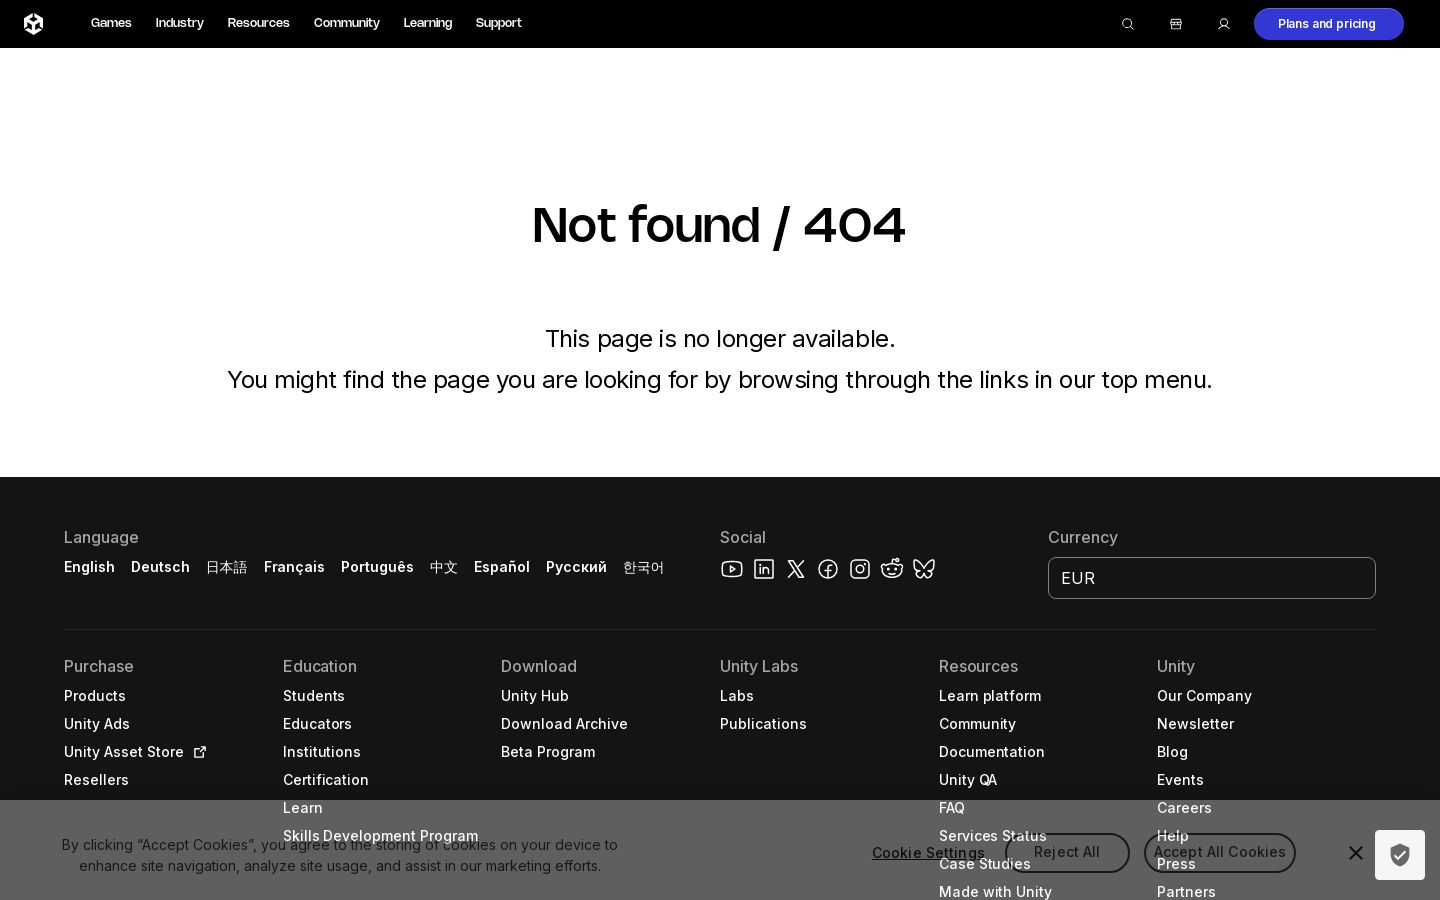Open Cookie Settings in the banner
1440x900 pixels.
928,853
